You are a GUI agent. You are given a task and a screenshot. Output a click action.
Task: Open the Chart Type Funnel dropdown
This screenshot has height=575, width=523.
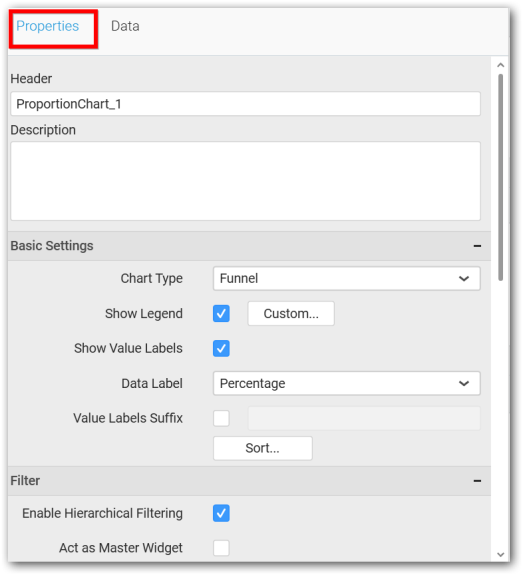tap(347, 279)
